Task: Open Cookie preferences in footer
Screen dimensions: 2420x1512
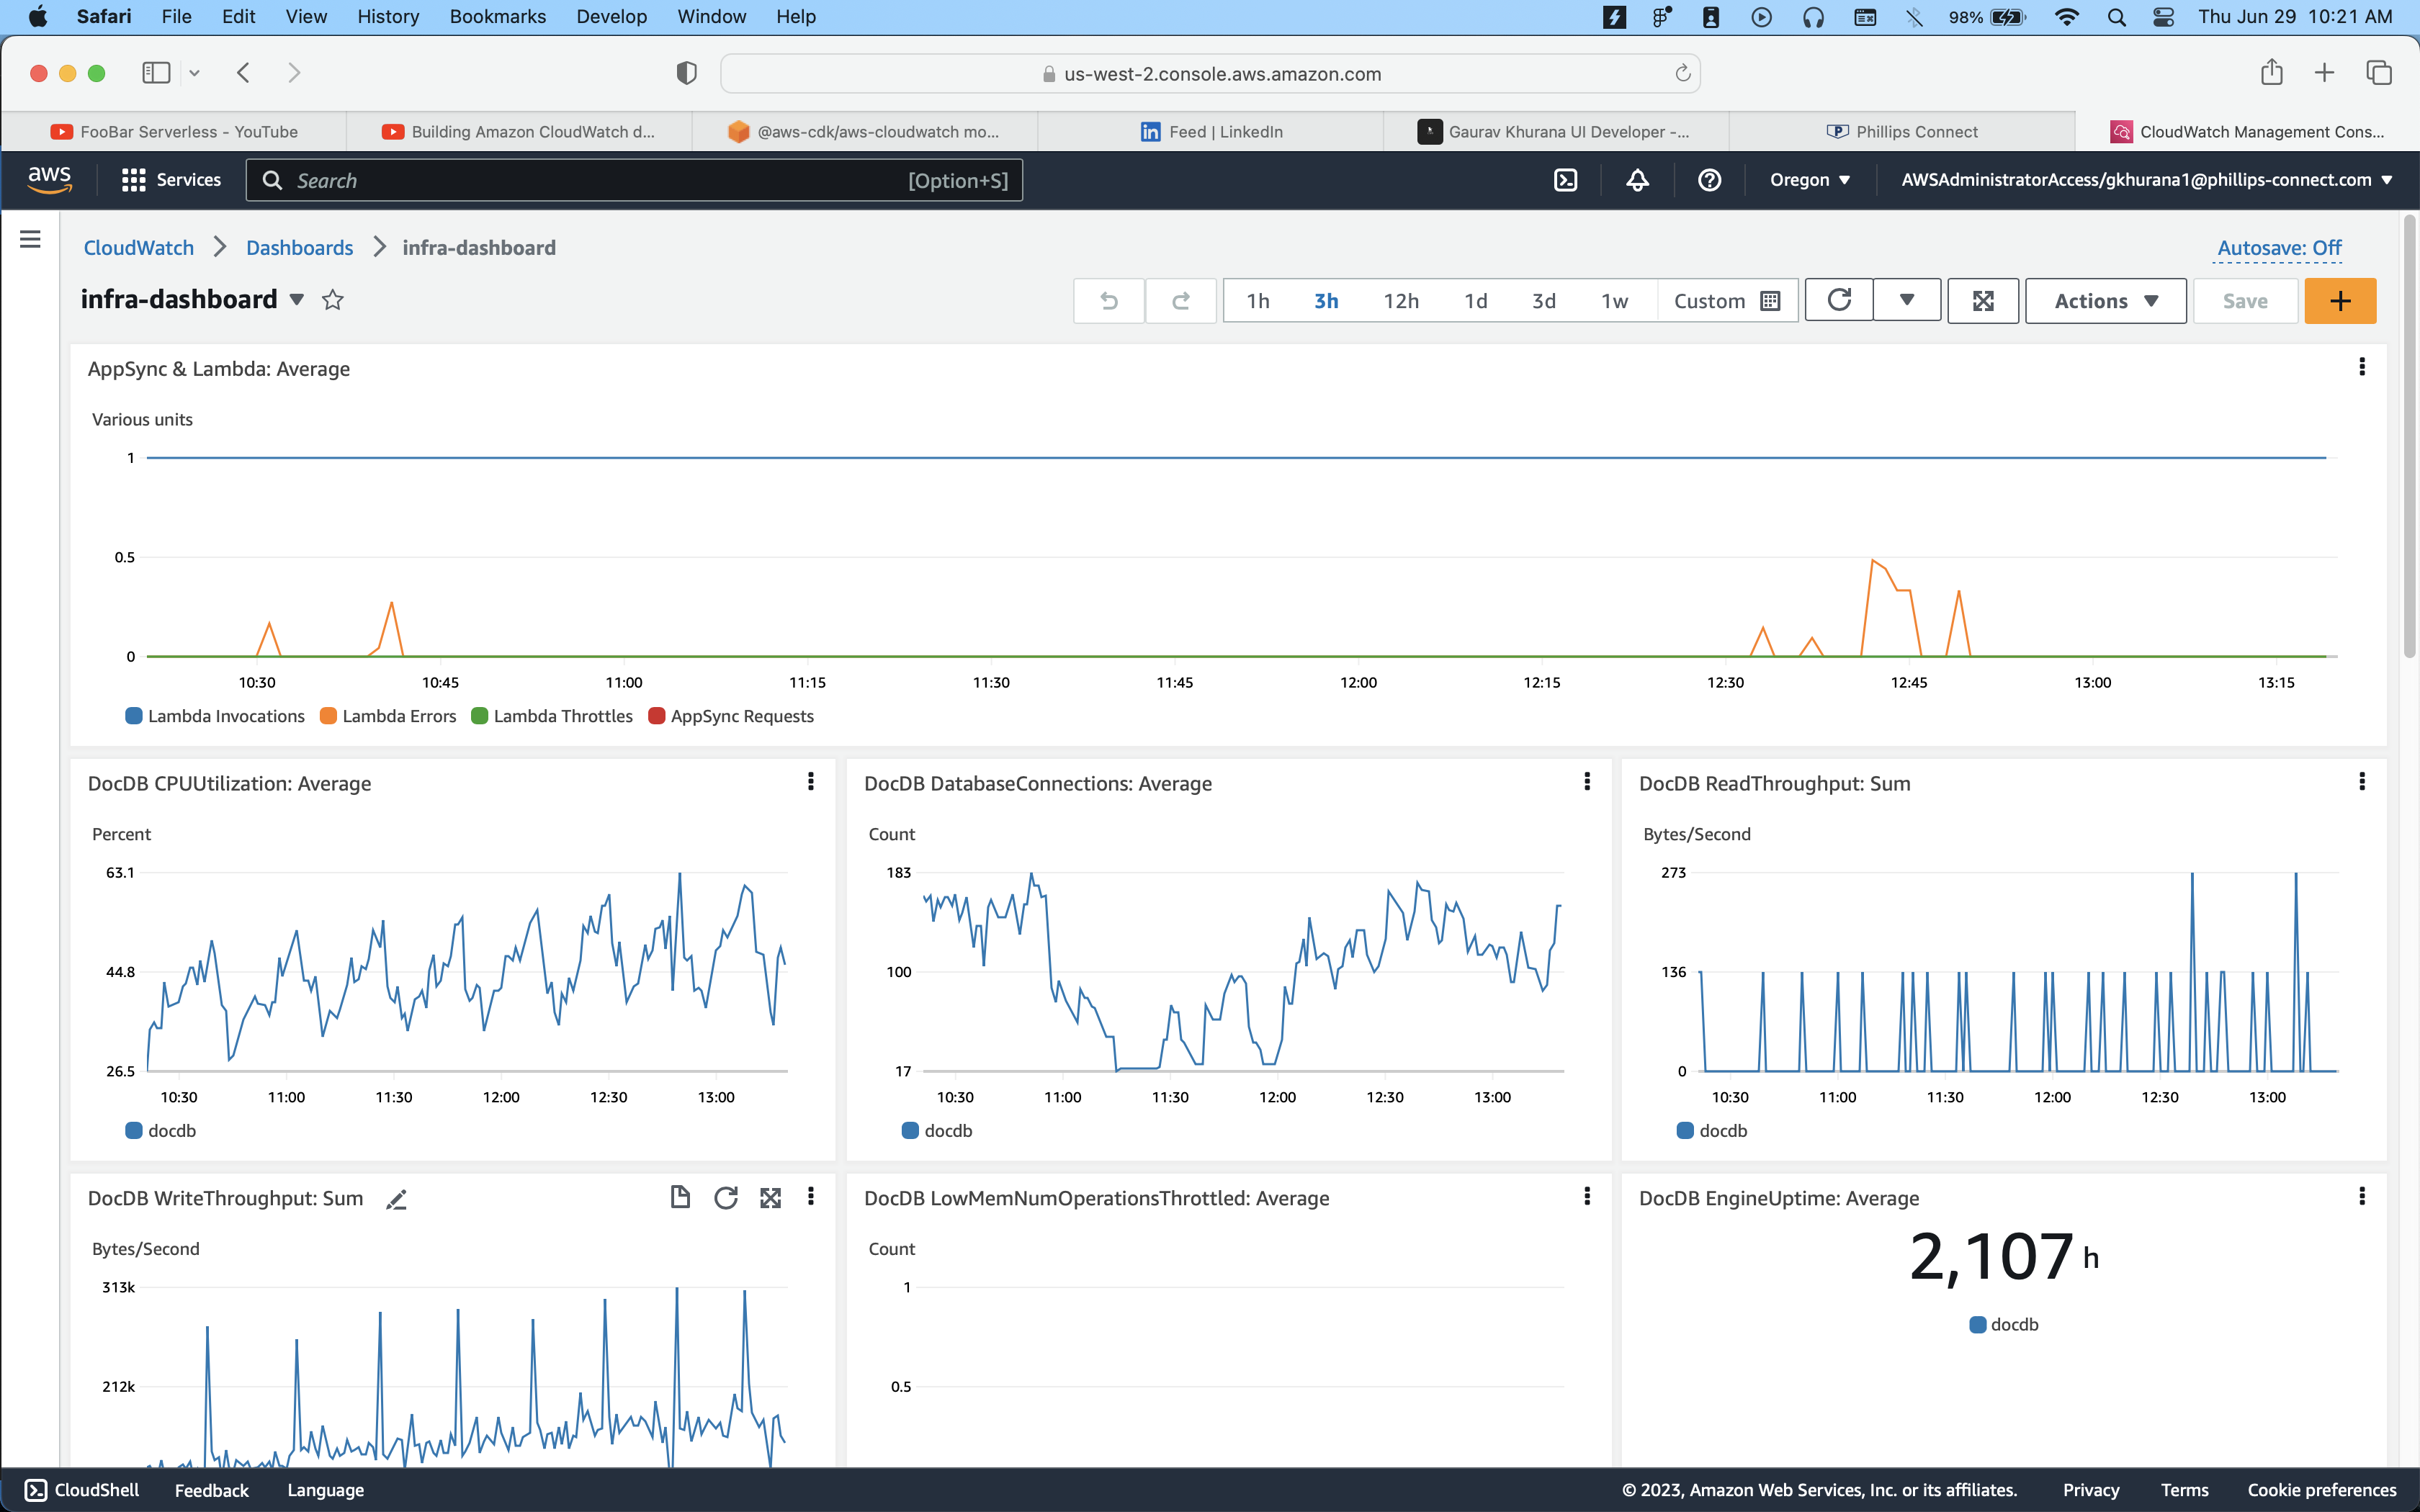Action: coord(2322,1490)
